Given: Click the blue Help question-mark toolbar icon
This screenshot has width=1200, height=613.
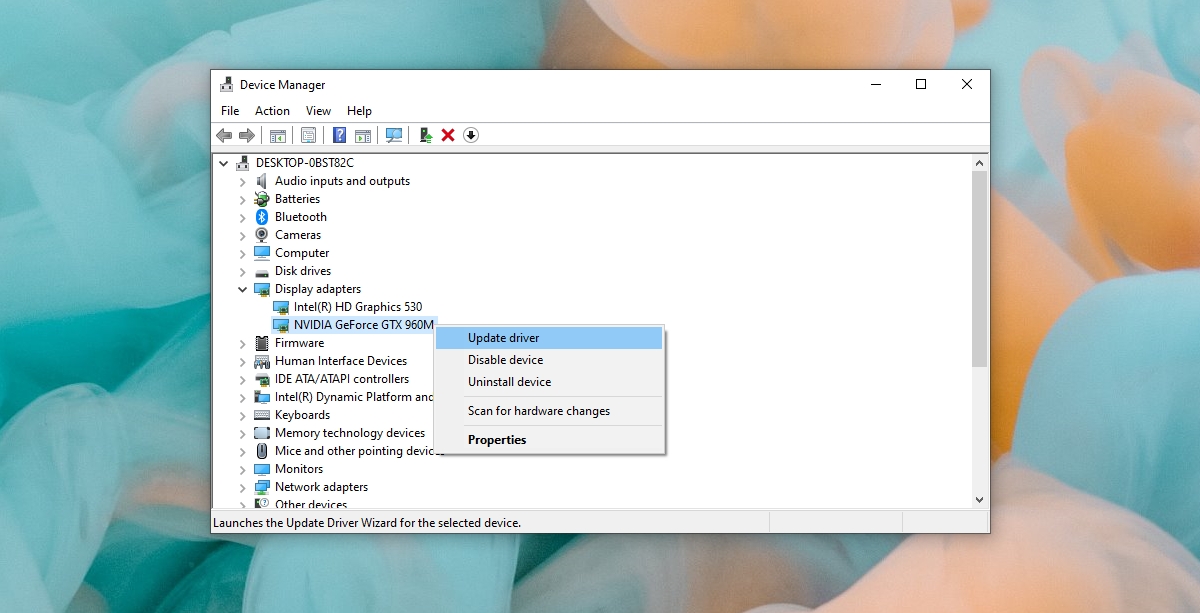Looking at the screenshot, I should pos(340,135).
